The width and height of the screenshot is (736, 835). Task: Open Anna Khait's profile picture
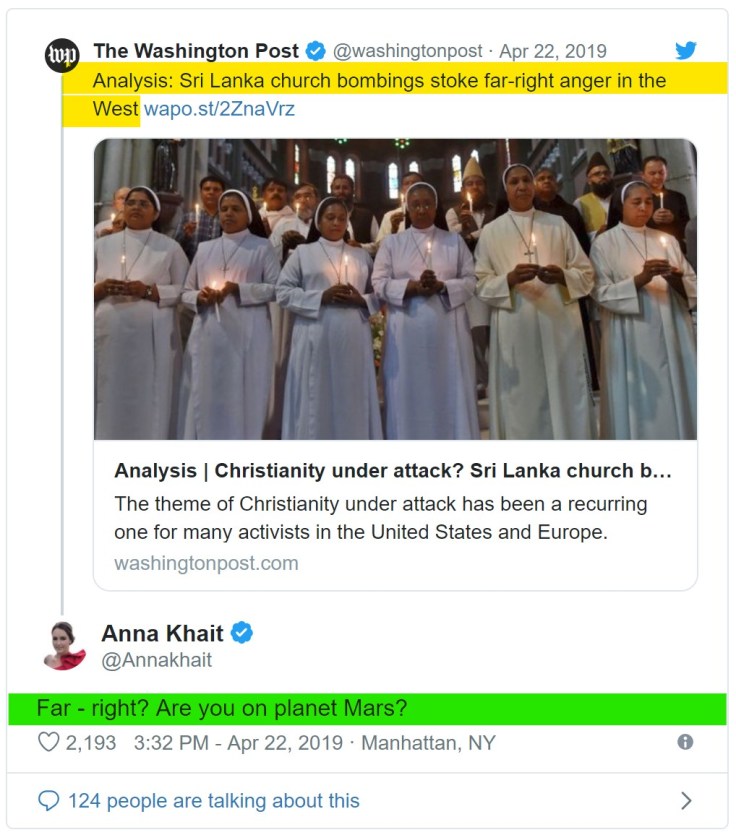click(64, 645)
